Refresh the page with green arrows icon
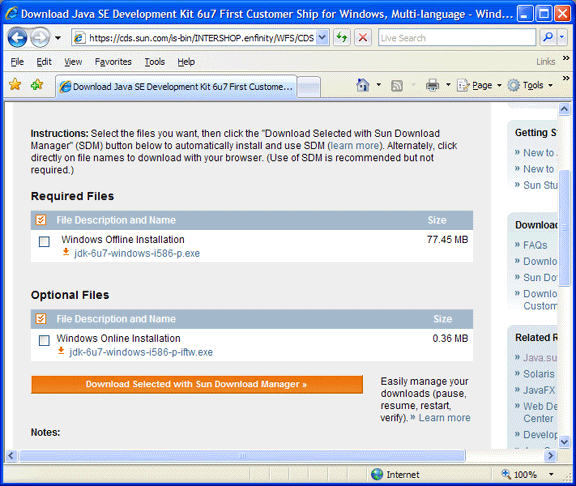576x486 pixels. tap(342, 37)
